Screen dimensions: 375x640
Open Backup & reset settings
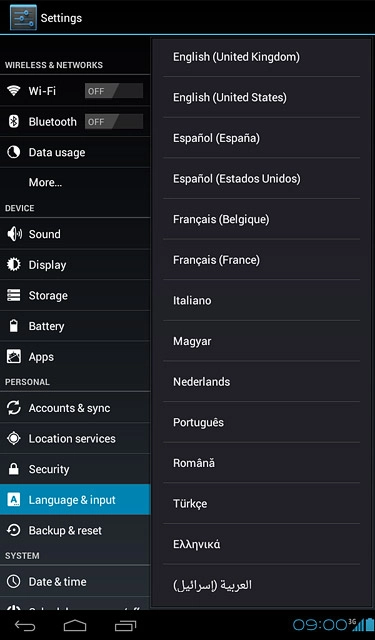click(x=75, y=530)
